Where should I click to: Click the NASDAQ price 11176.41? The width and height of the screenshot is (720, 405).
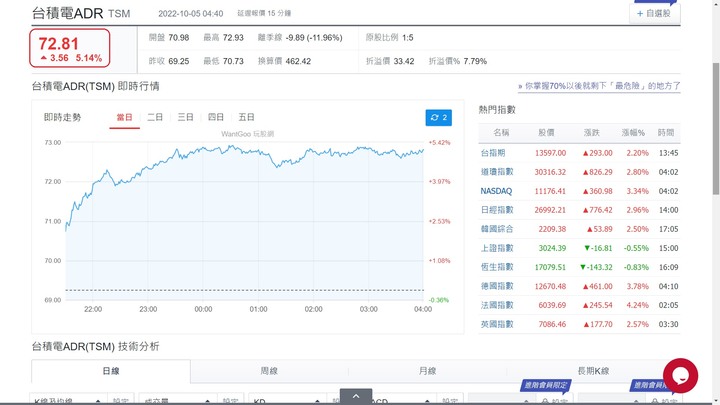pyautogui.click(x=550, y=191)
